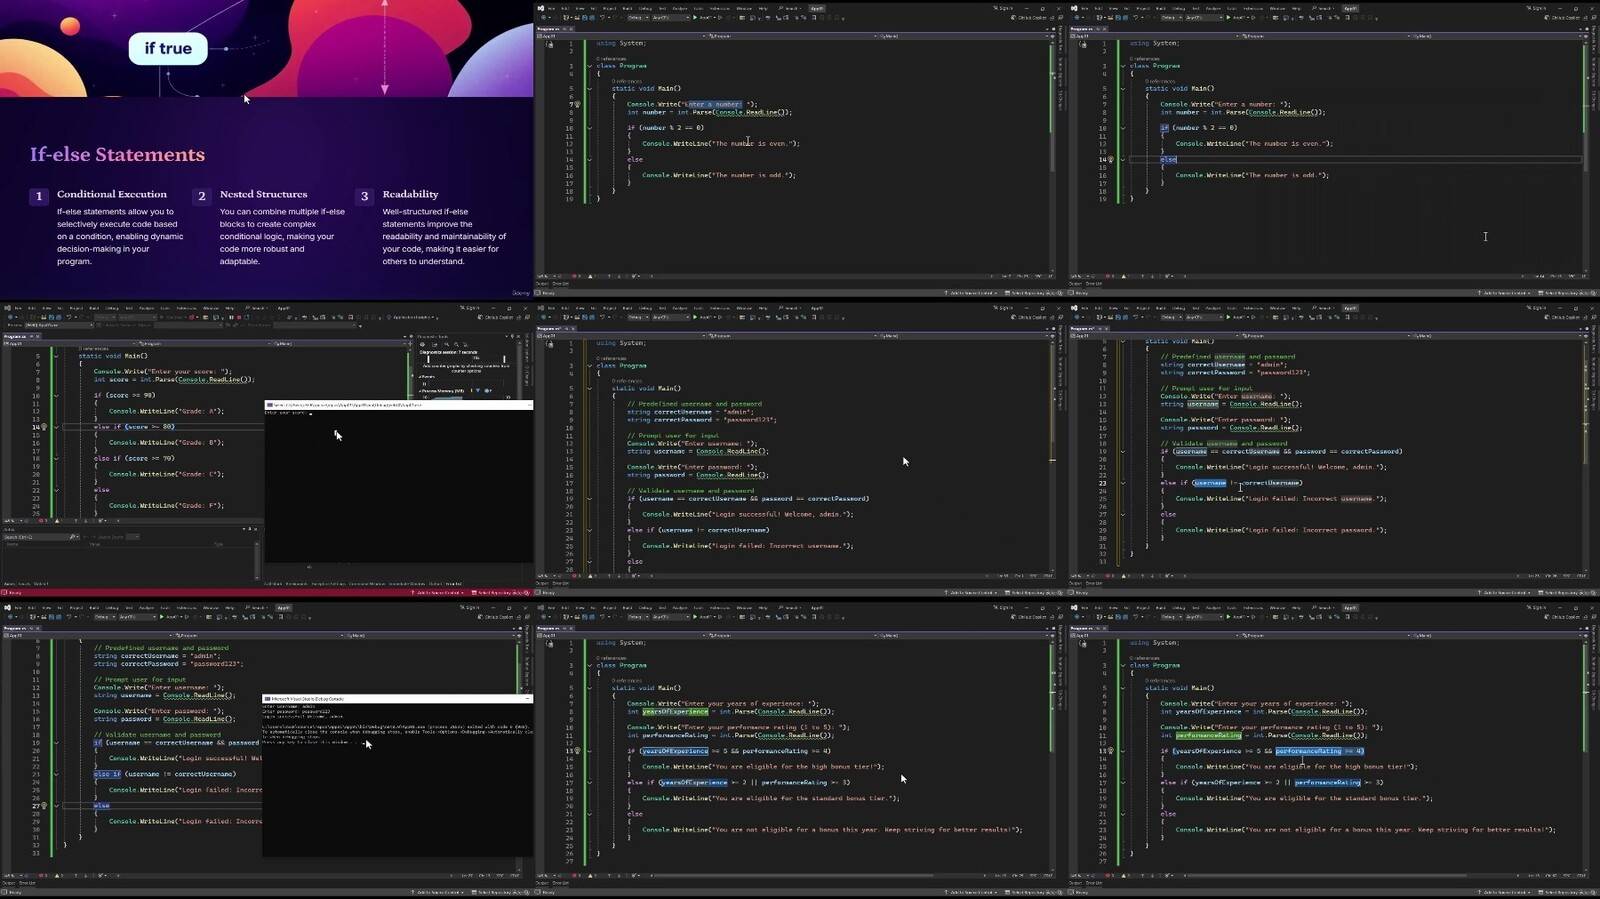Pause debugging in the grade score program toolbar
Image resolution: width=1600 pixels, height=899 pixels.
pos(232,317)
